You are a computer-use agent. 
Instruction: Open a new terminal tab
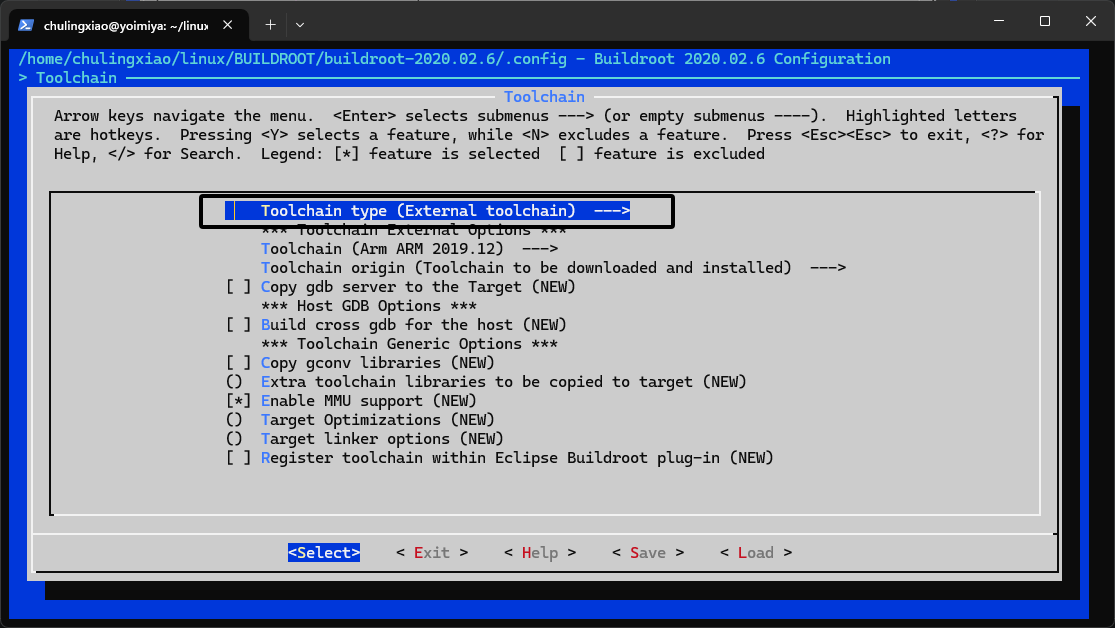270,25
